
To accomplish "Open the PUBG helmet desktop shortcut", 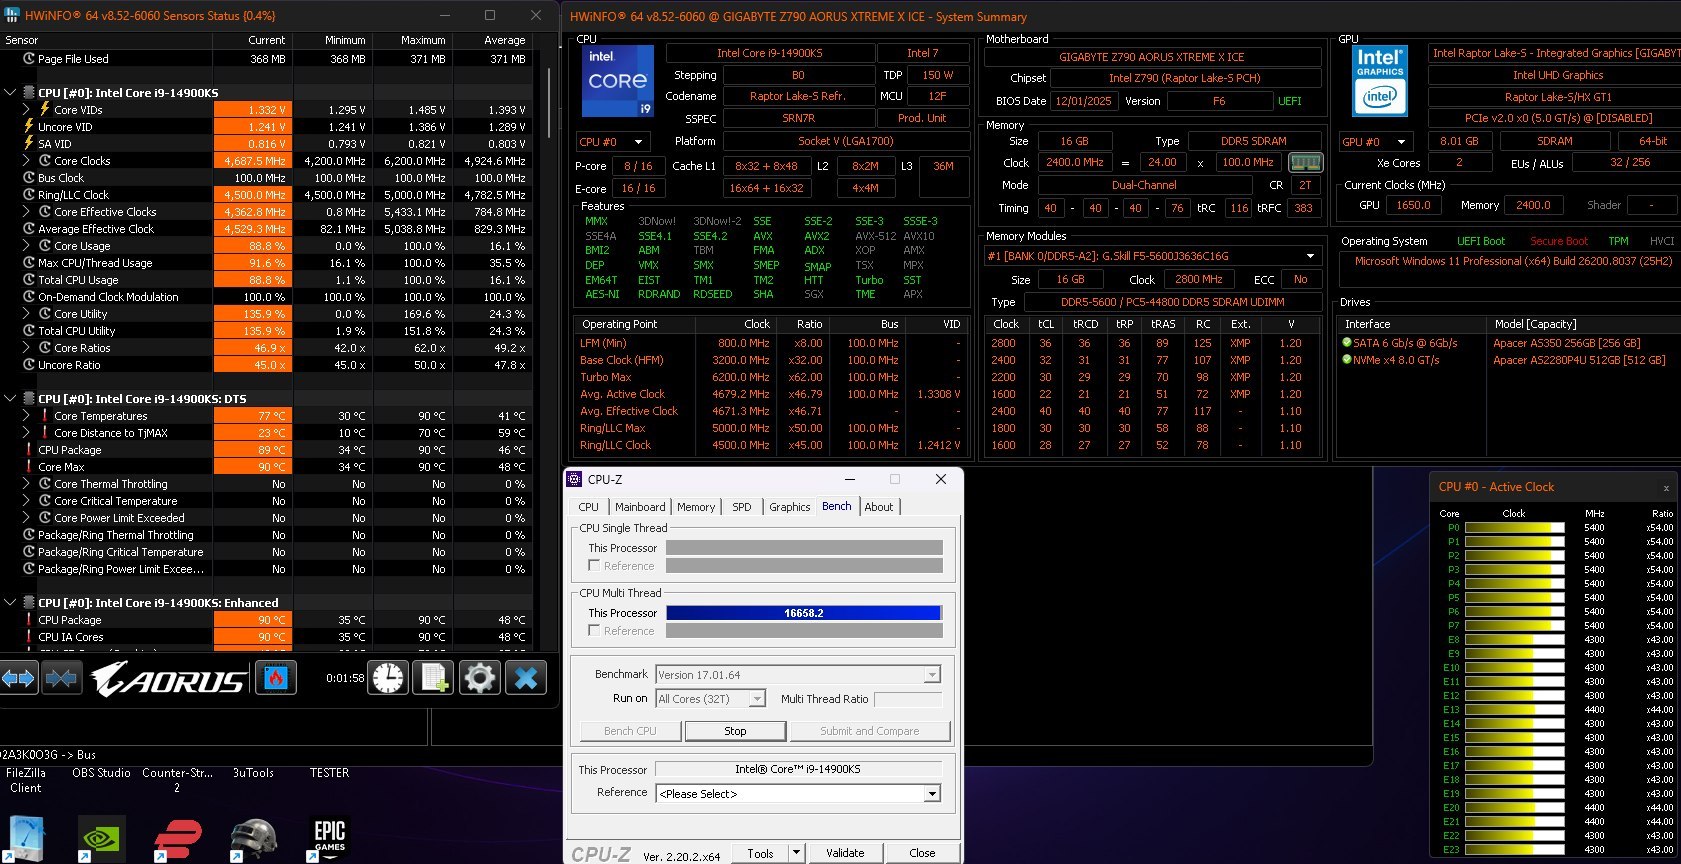I will pos(254,840).
